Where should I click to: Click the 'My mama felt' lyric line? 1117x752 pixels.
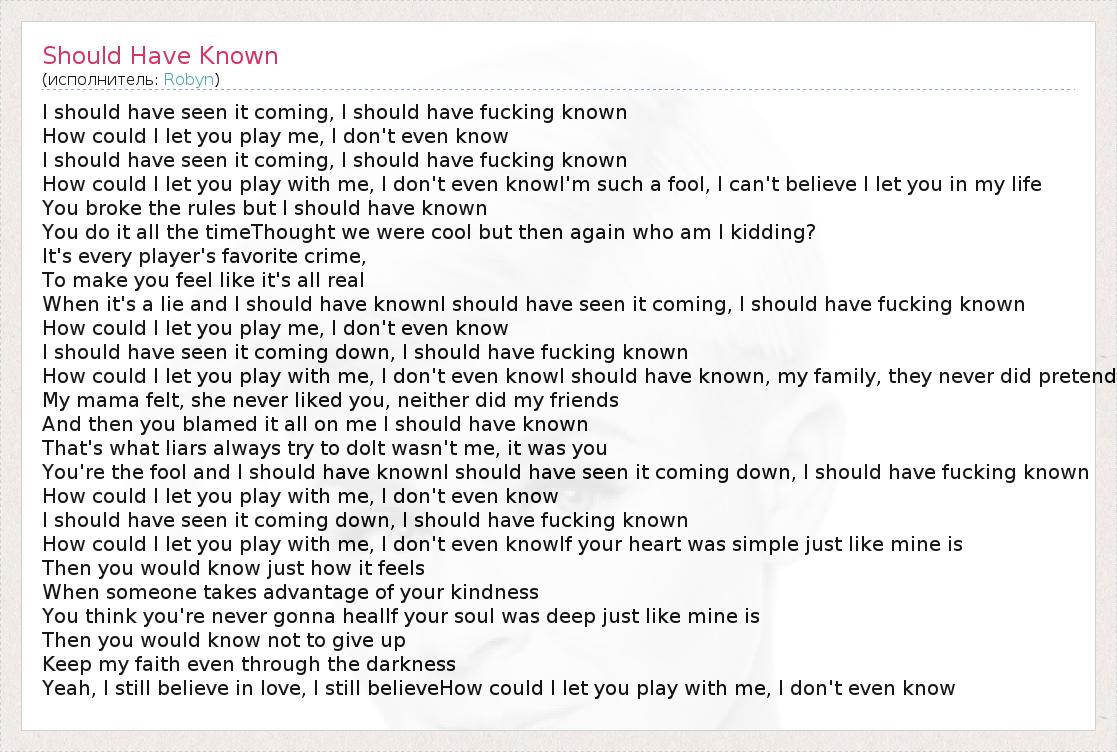[330, 400]
